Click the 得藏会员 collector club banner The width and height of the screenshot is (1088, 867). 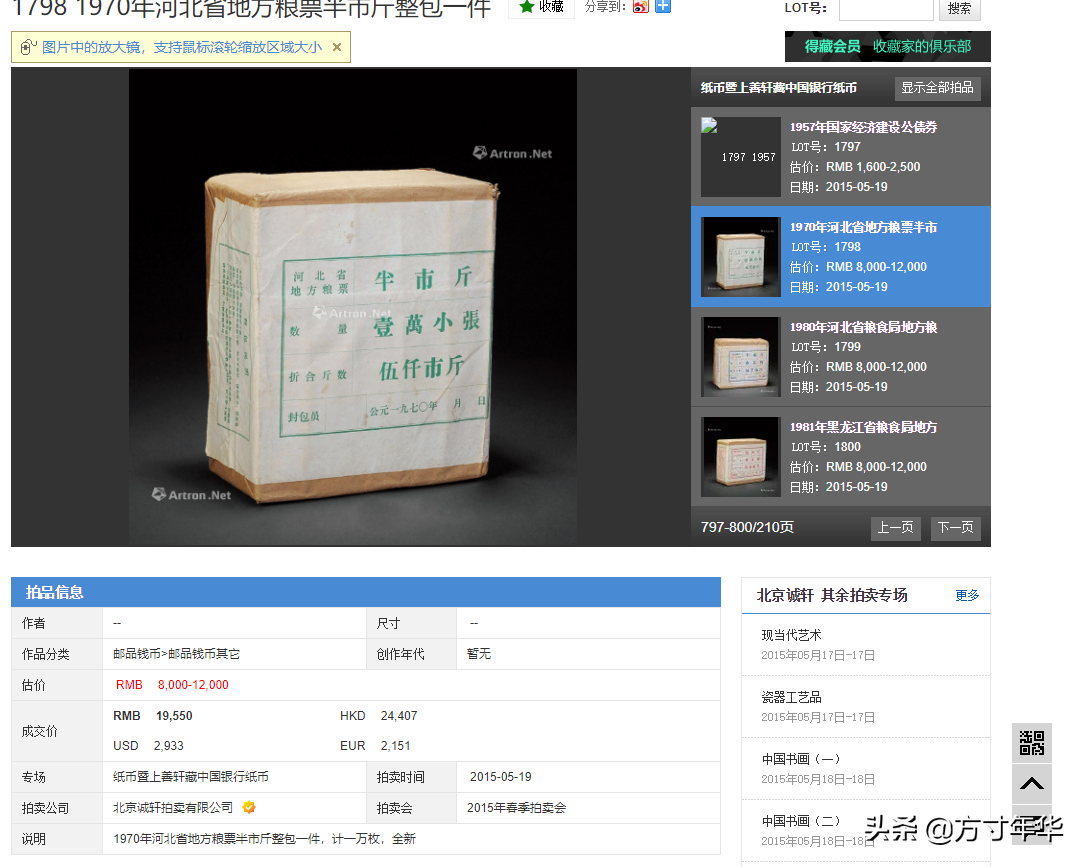887,47
